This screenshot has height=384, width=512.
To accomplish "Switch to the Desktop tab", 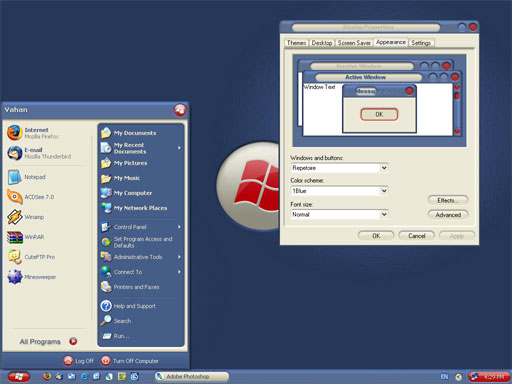I will 322,43.
